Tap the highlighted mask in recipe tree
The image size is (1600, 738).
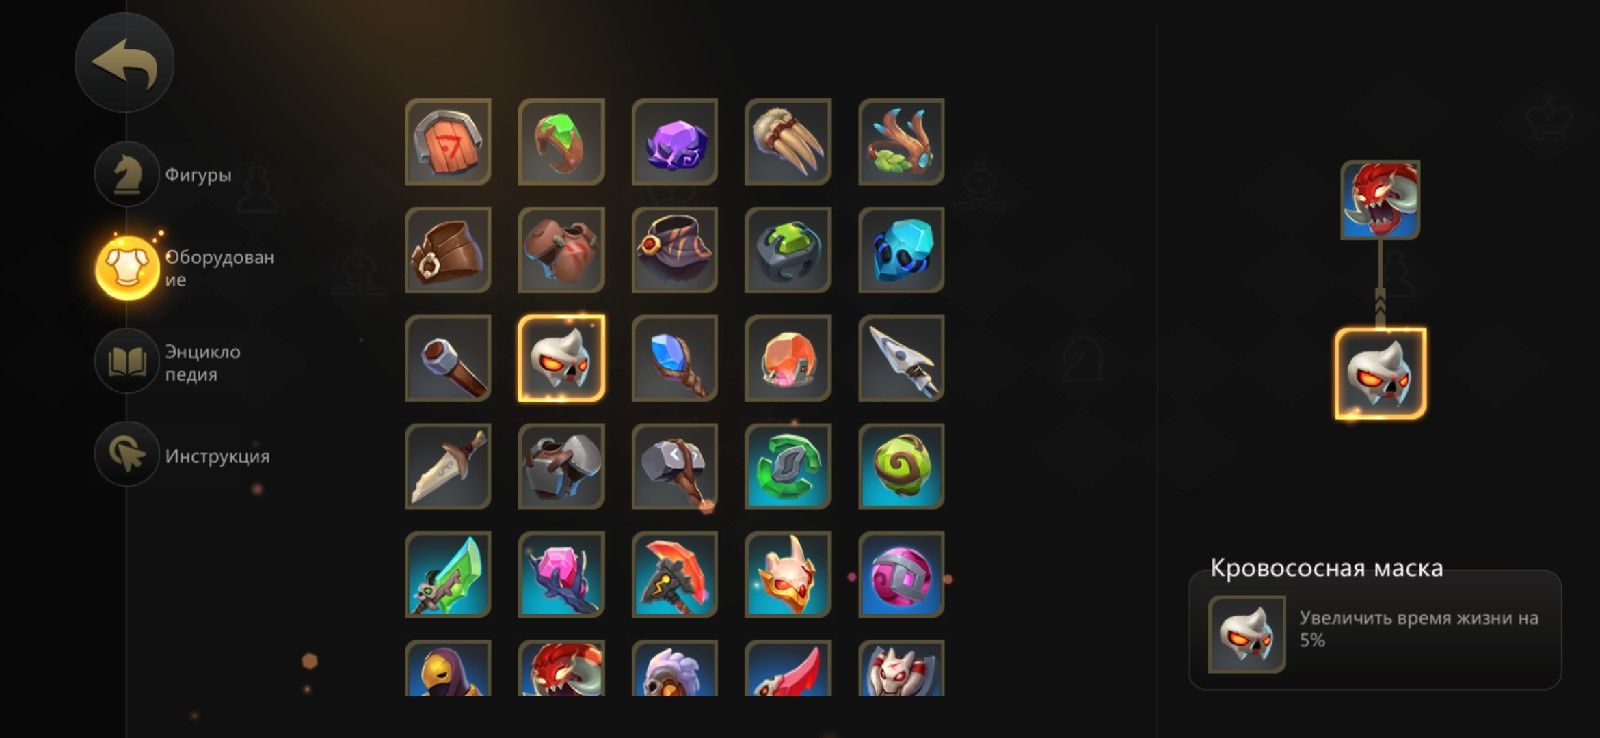pos(1380,373)
